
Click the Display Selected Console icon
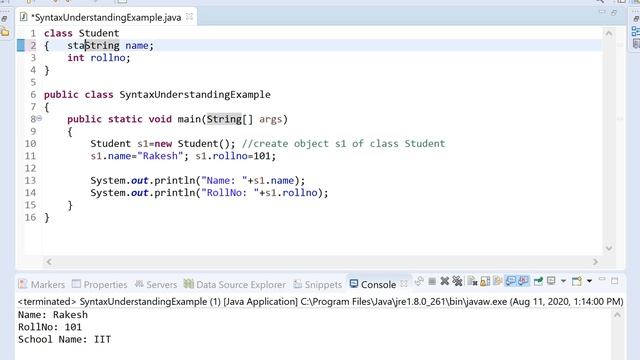pyautogui.click(x=551, y=281)
